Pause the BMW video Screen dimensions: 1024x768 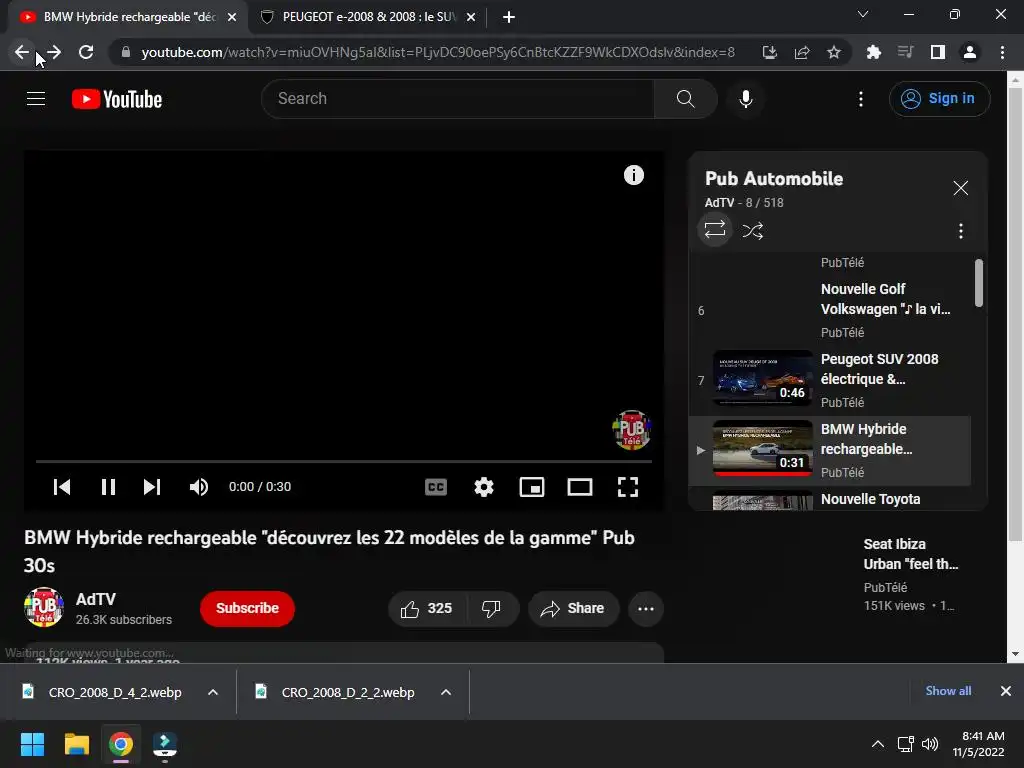tap(108, 487)
